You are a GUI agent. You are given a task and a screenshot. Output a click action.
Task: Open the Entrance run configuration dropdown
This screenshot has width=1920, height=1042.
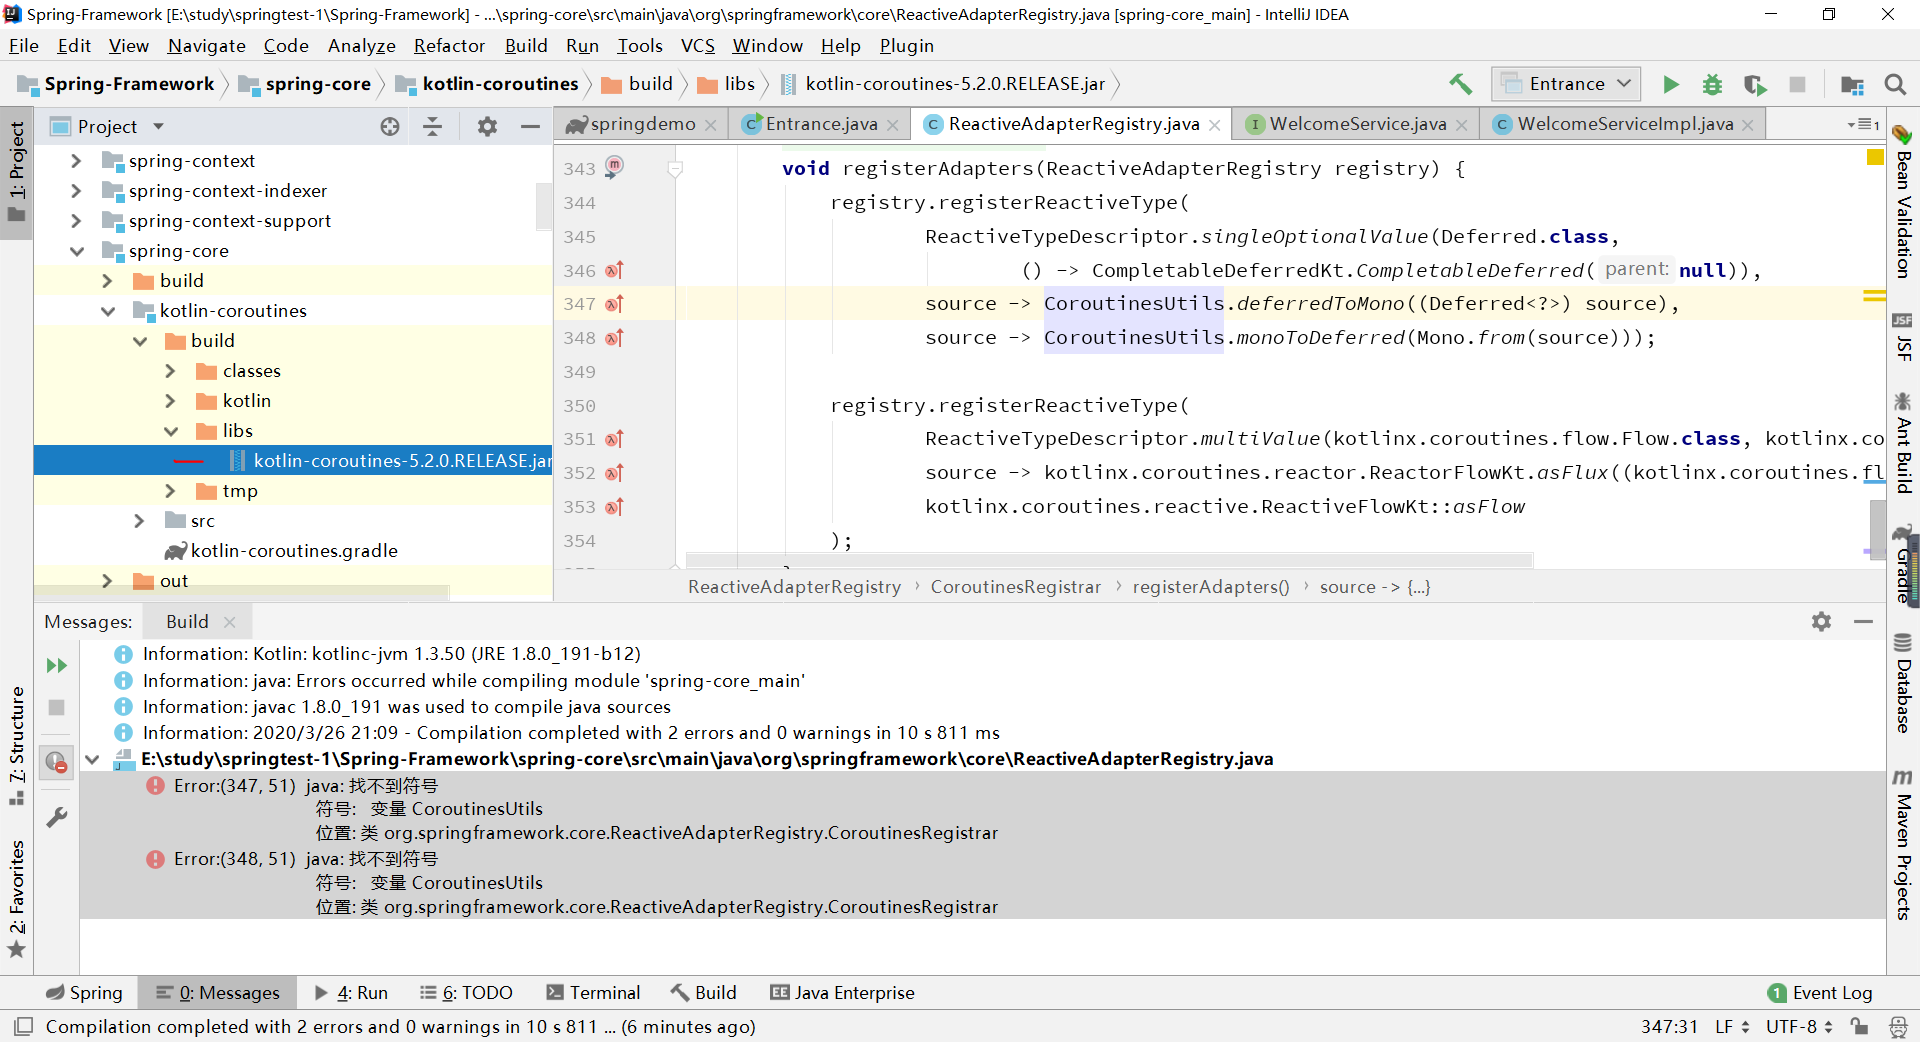[x=1567, y=85]
